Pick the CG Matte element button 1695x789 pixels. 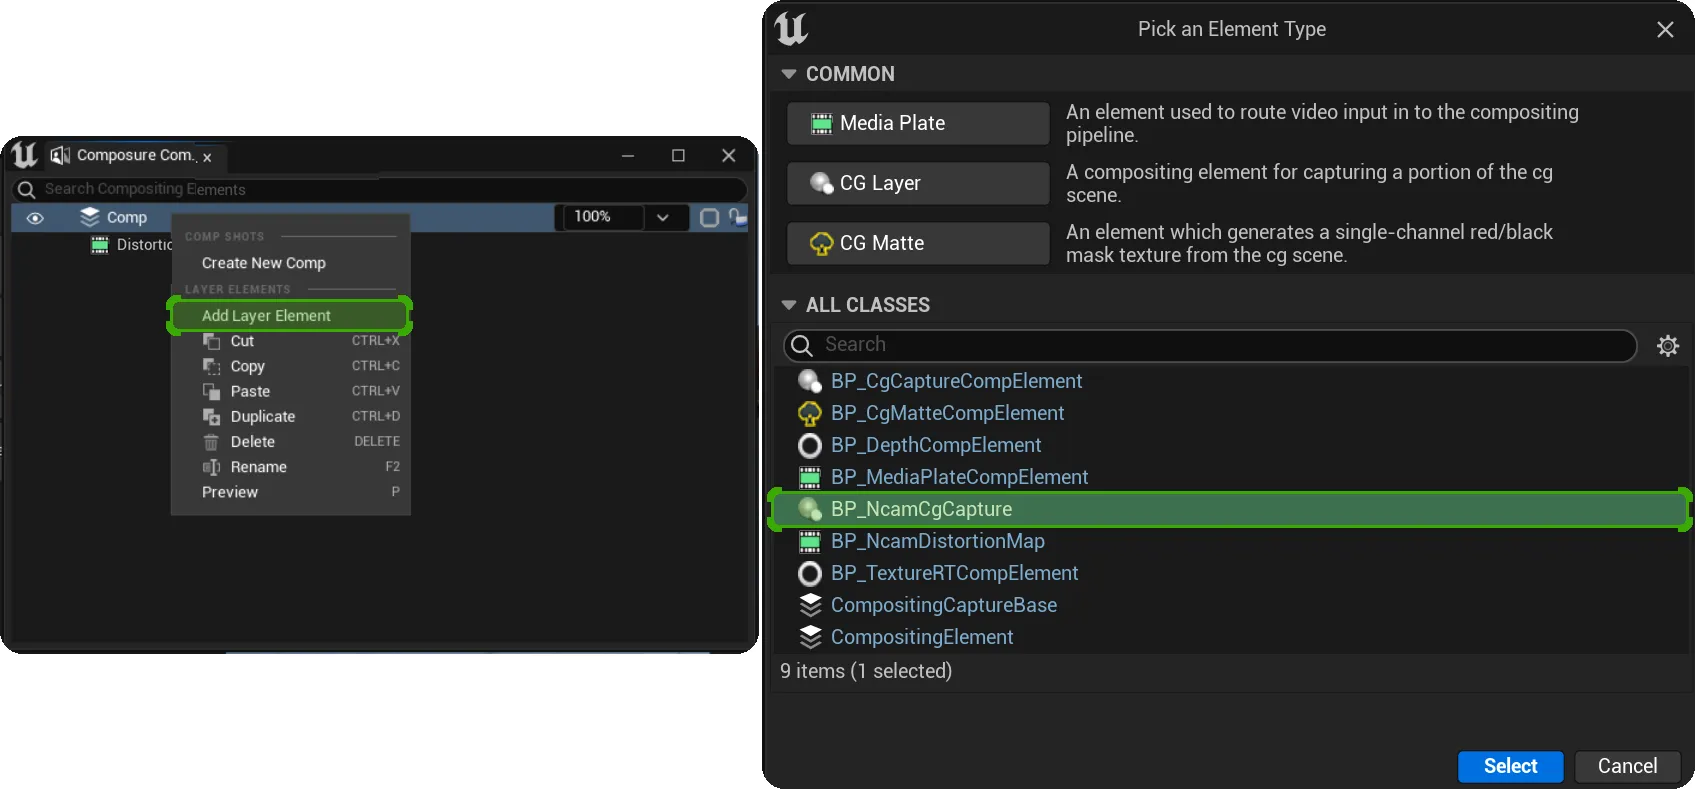pyautogui.click(x=918, y=243)
